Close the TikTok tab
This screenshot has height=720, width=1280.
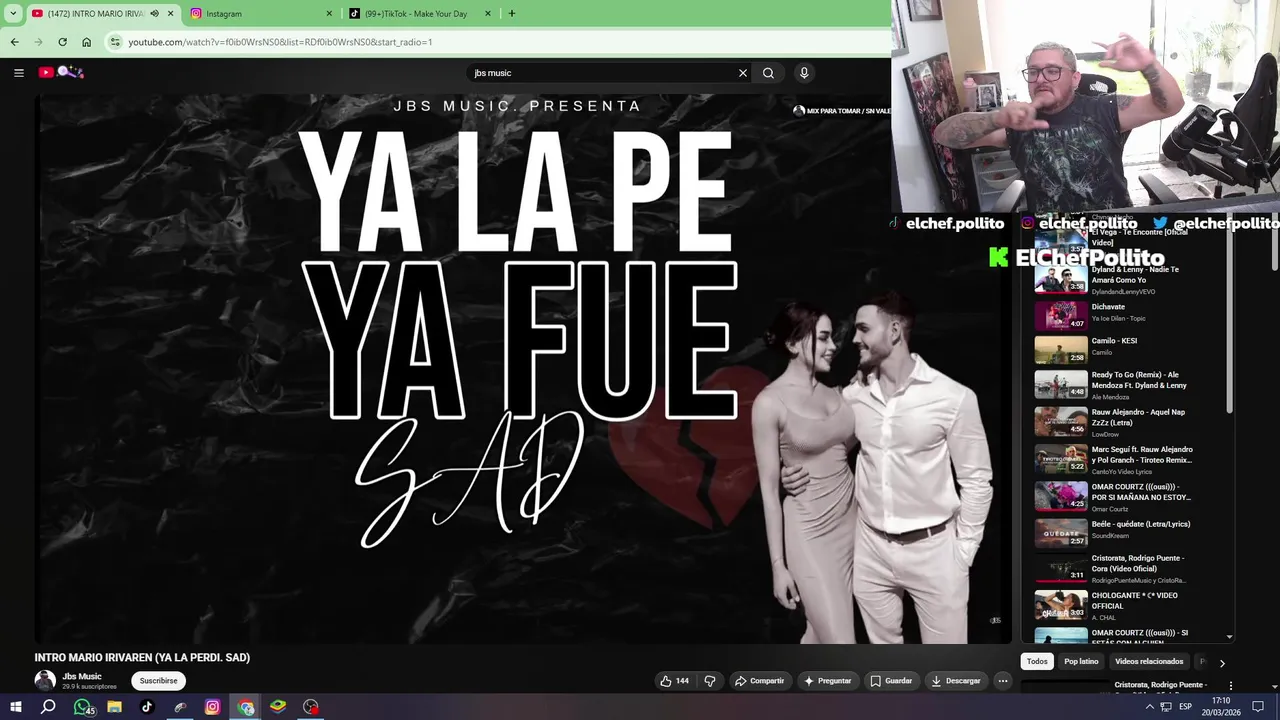point(488,14)
